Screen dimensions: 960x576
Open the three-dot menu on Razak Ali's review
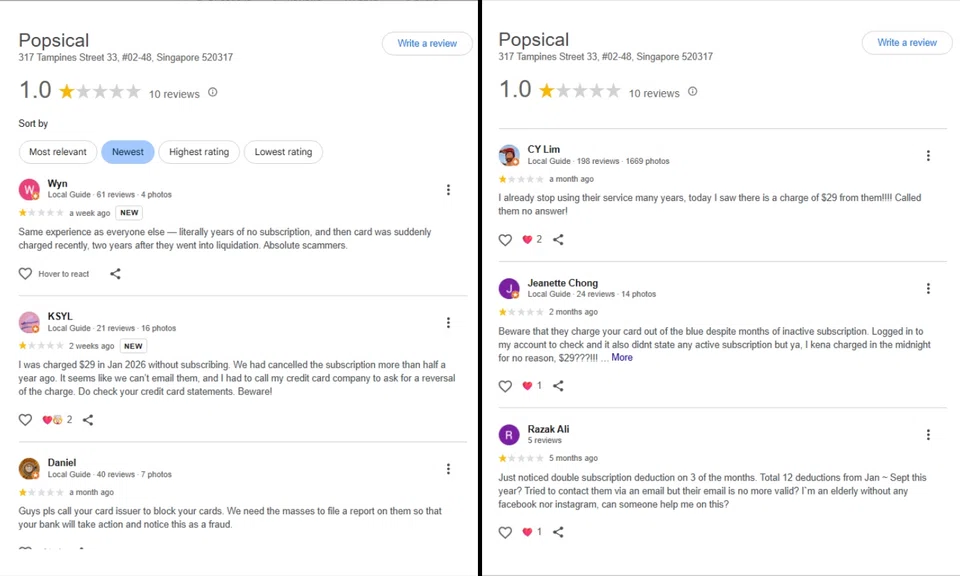[x=928, y=434]
